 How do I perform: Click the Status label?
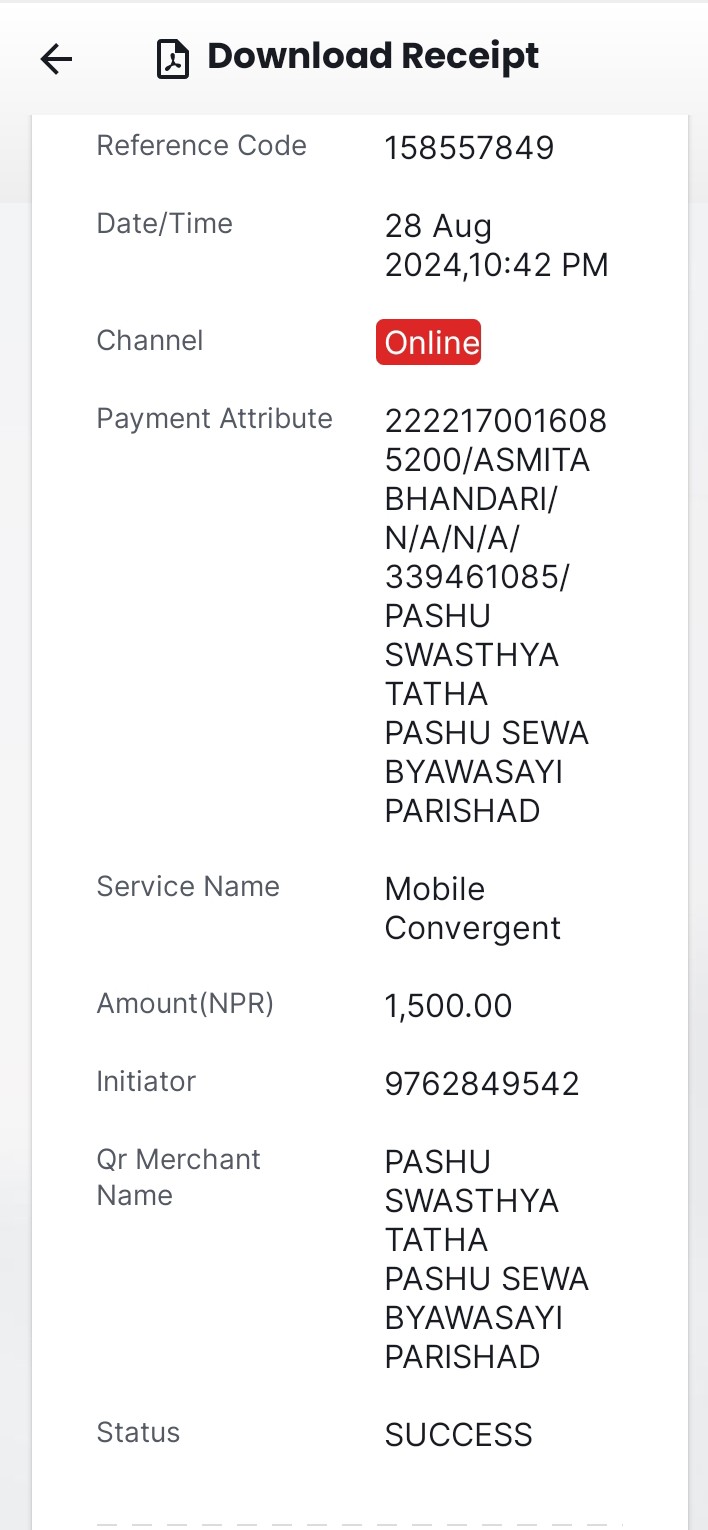coord(138,1432)
